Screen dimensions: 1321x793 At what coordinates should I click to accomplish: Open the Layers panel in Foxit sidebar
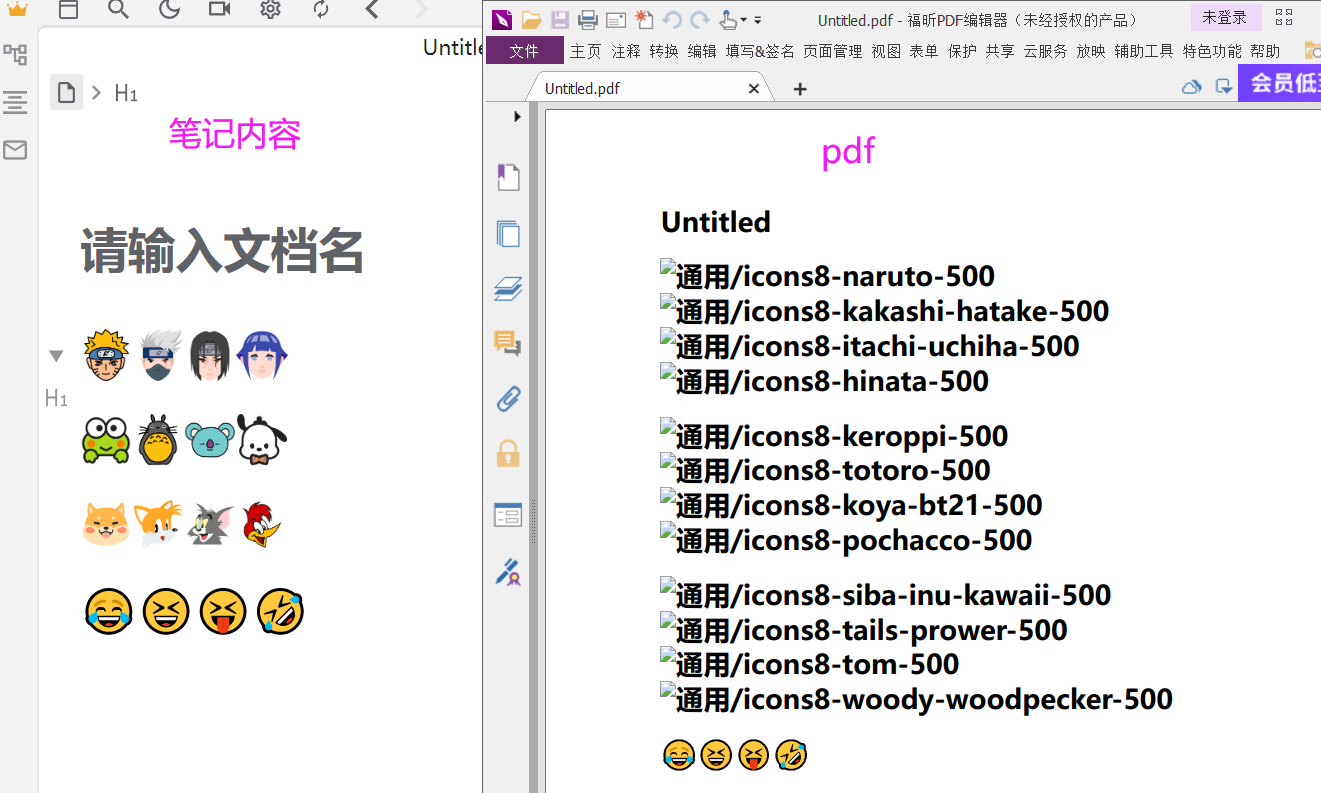click(508, 290)
